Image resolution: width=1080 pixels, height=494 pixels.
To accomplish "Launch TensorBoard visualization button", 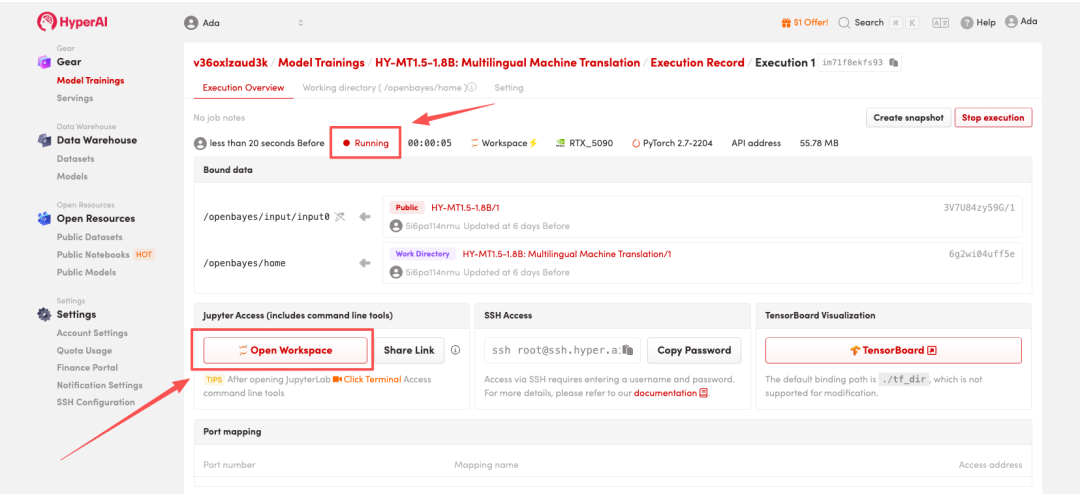I will point(893,350).
